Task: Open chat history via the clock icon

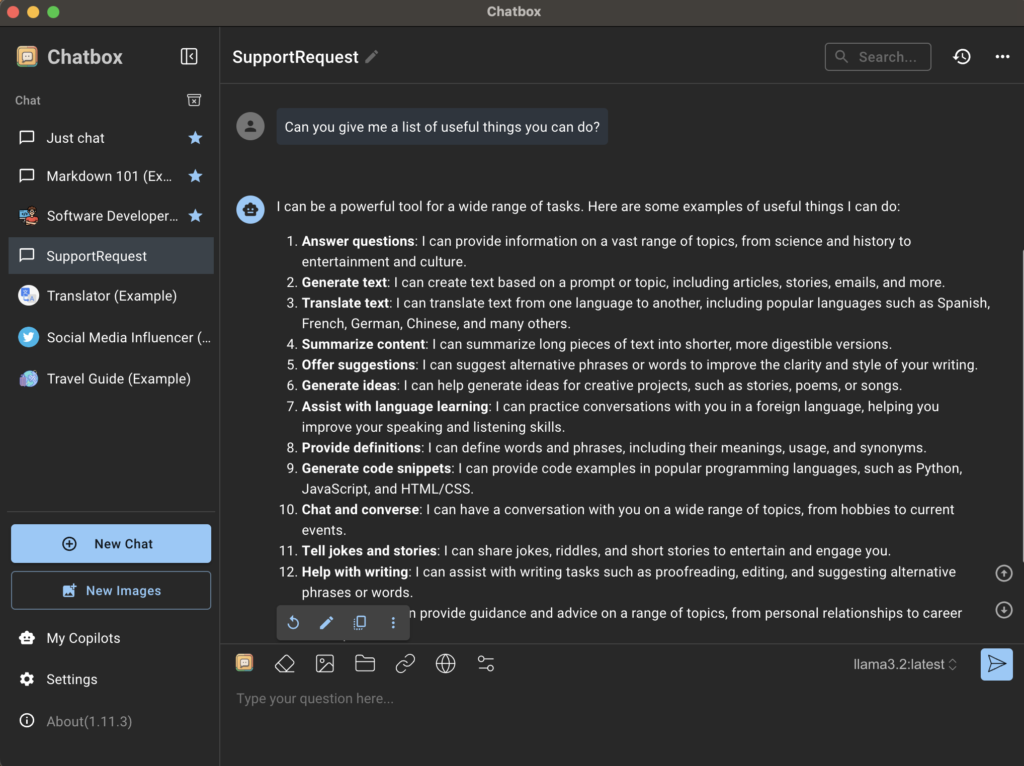Action: coord(961,57)
